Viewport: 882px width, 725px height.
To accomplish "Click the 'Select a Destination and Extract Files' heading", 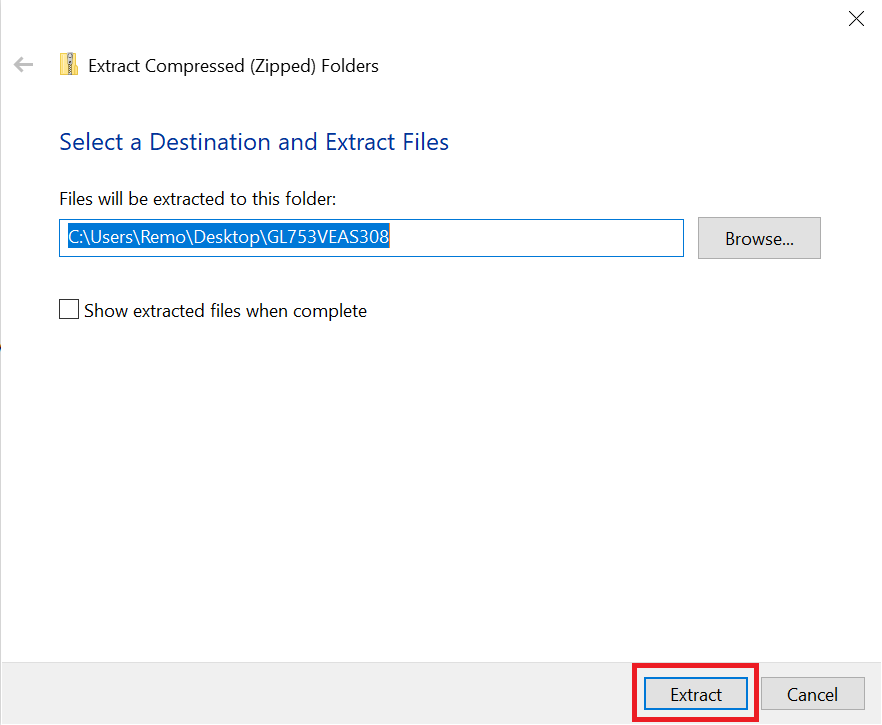I will (x=254, y=142).
